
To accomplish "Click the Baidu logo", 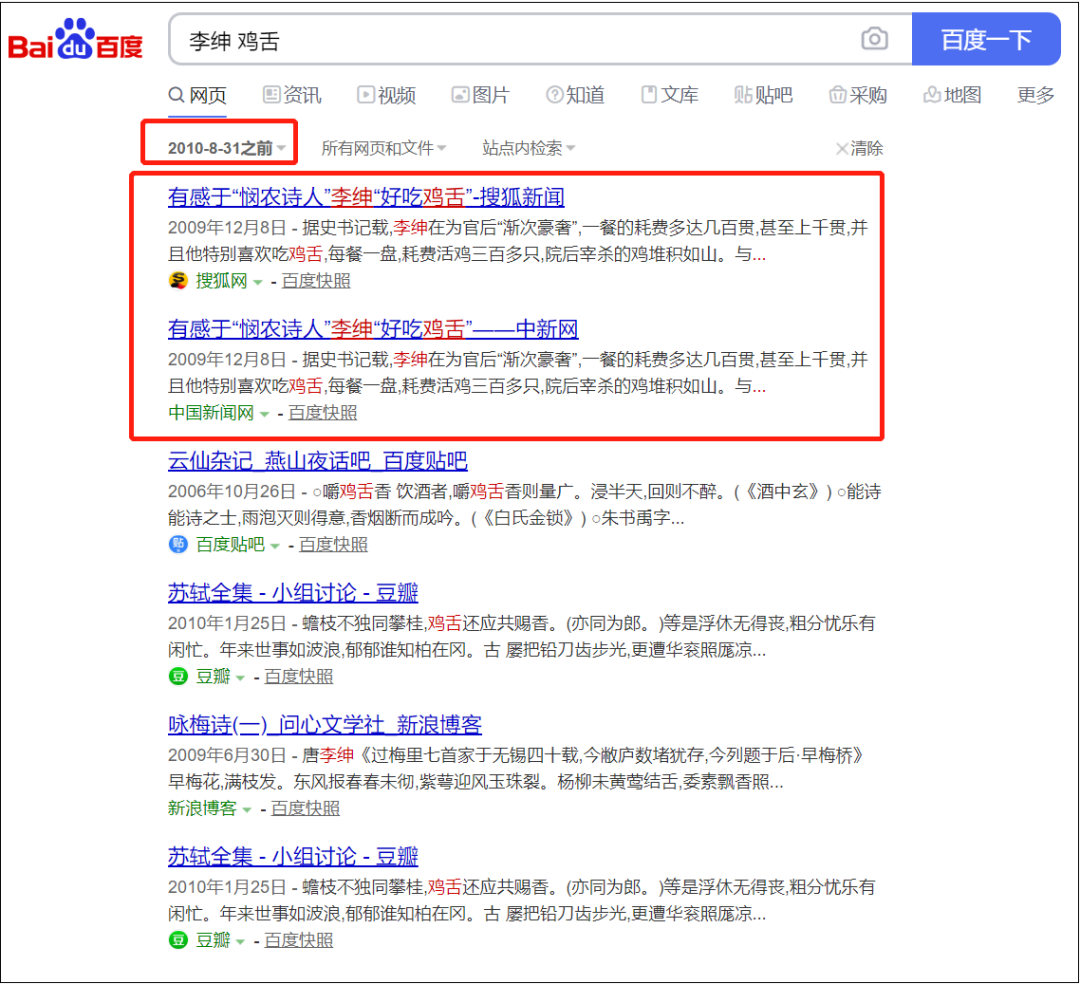I will pyautogui.click(x=75, y=40).
